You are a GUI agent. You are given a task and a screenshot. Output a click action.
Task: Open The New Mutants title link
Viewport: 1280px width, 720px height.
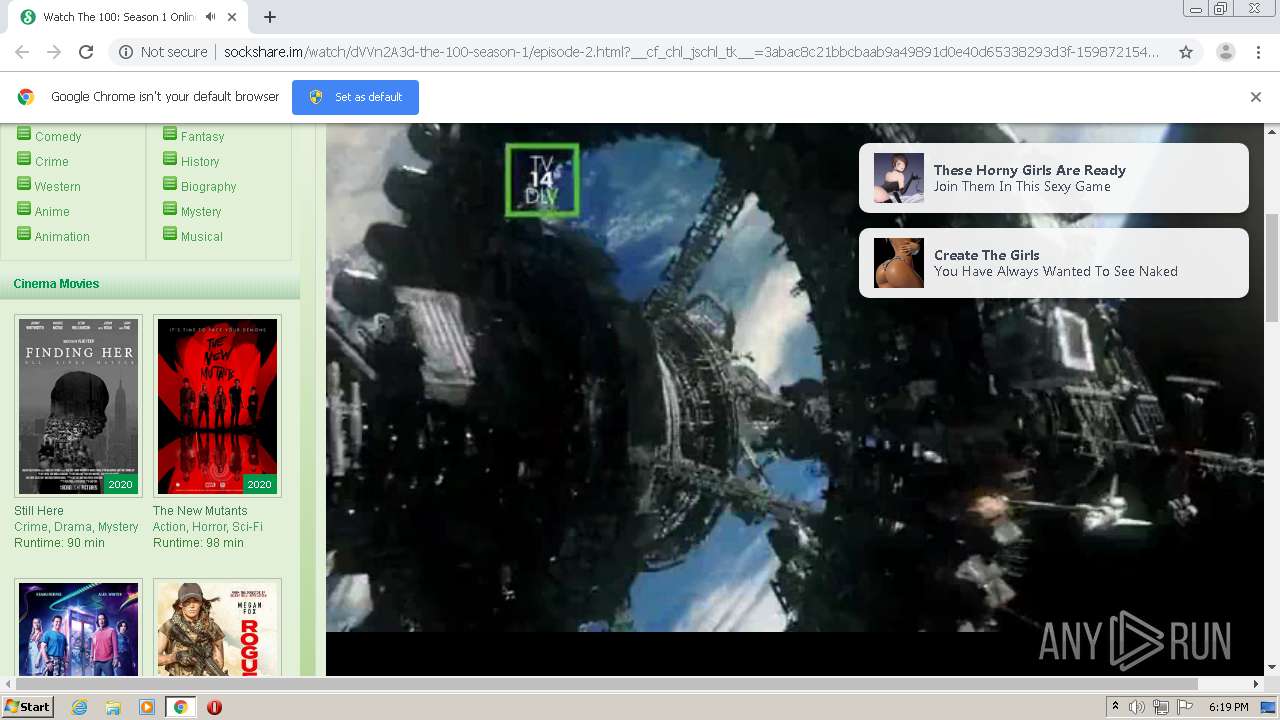pyautogui.click(x=200, y=511)
